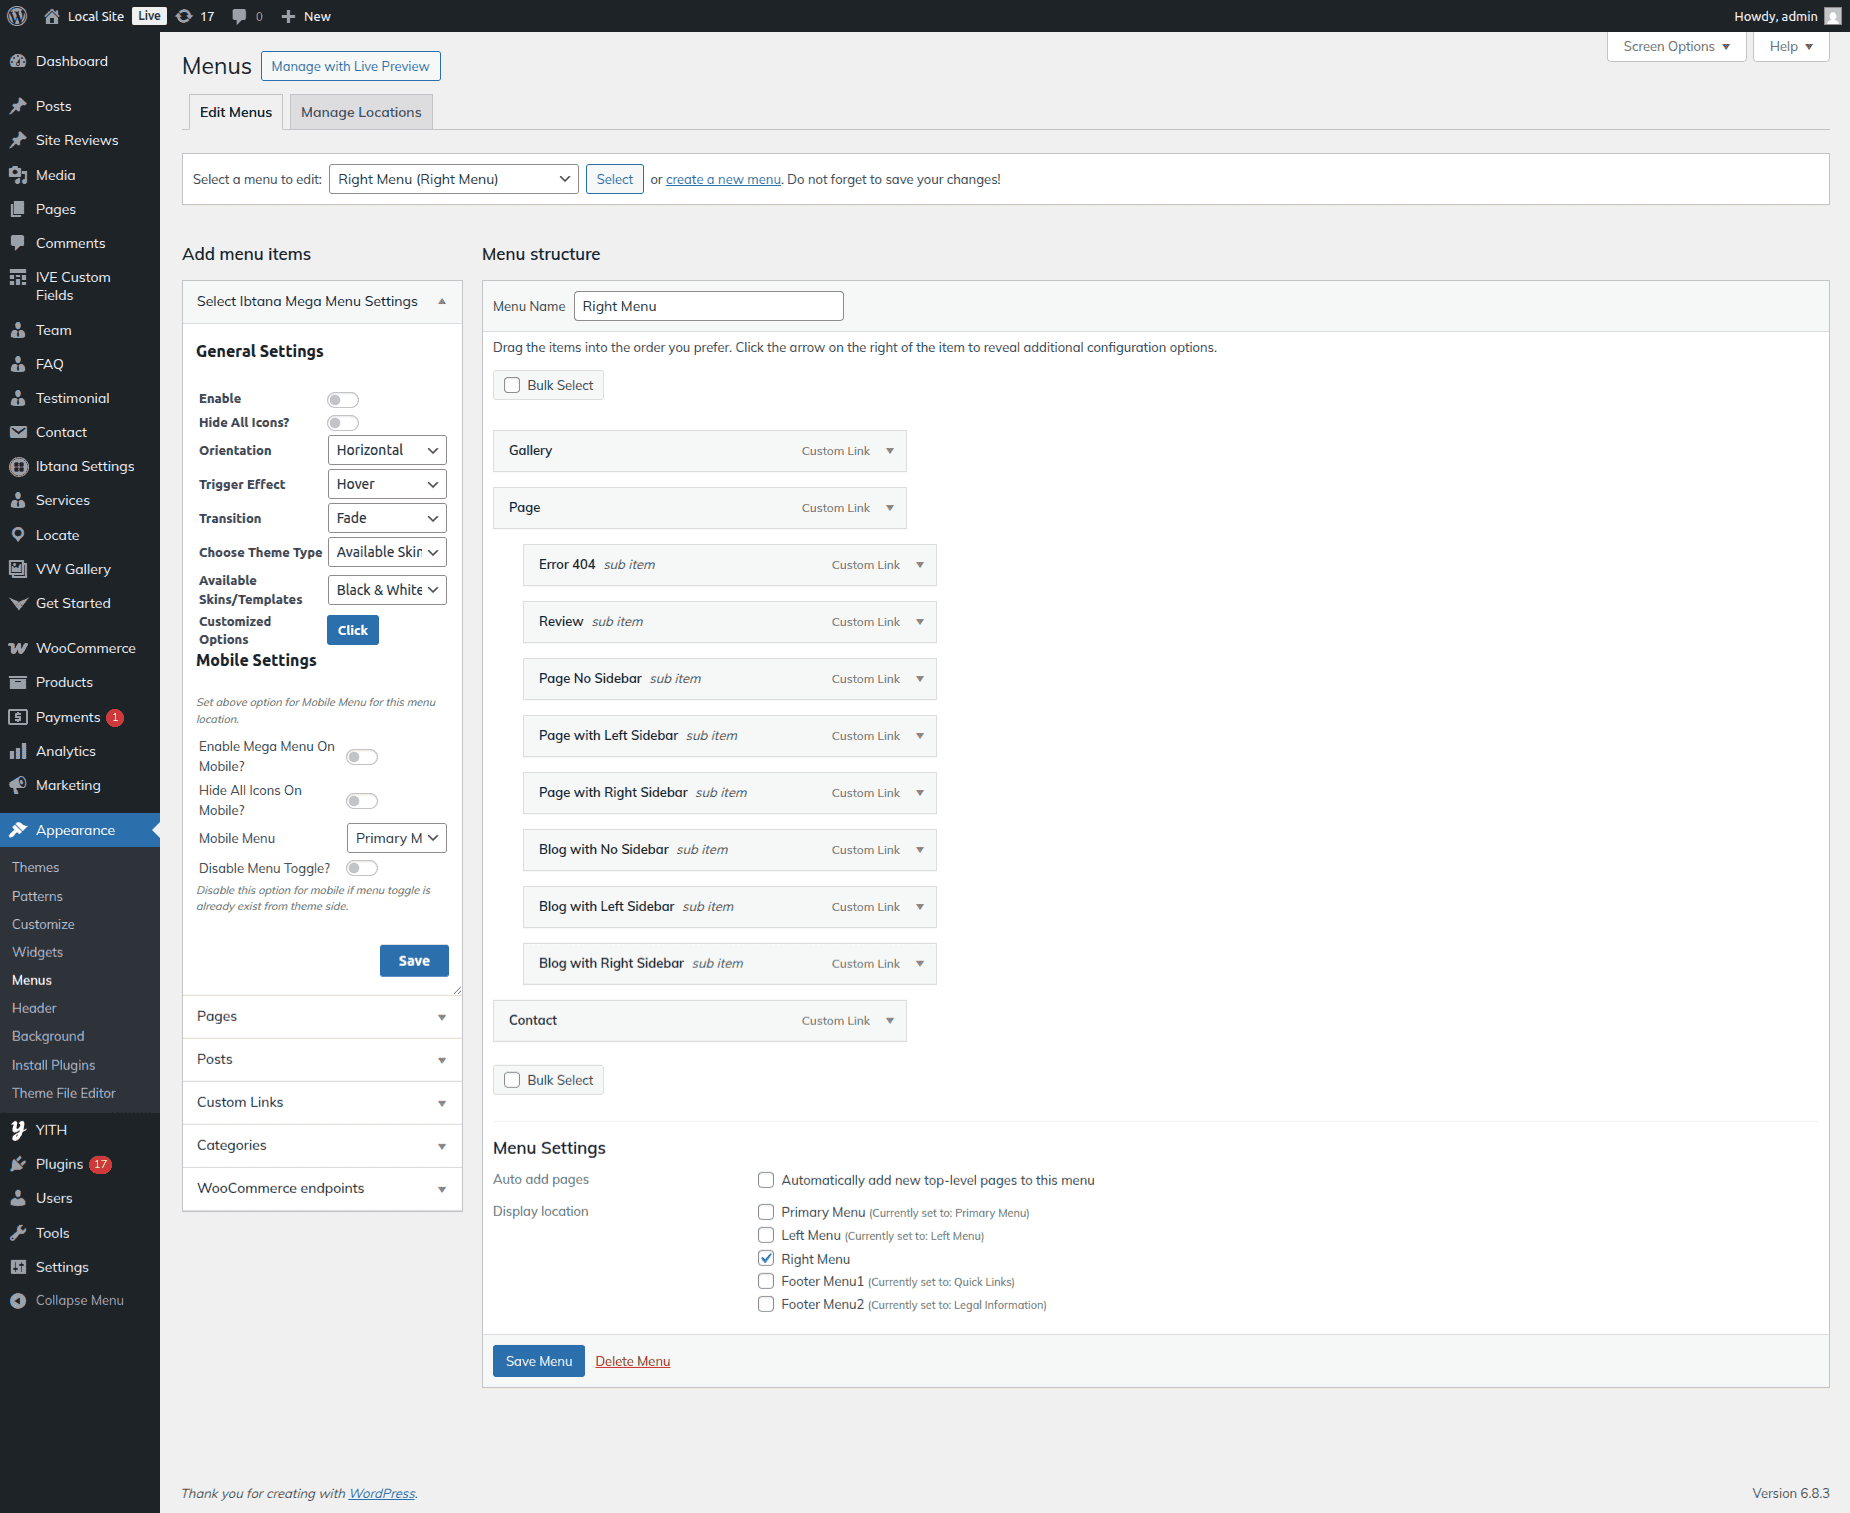Expand the Gallery menu item arrow

890,451
